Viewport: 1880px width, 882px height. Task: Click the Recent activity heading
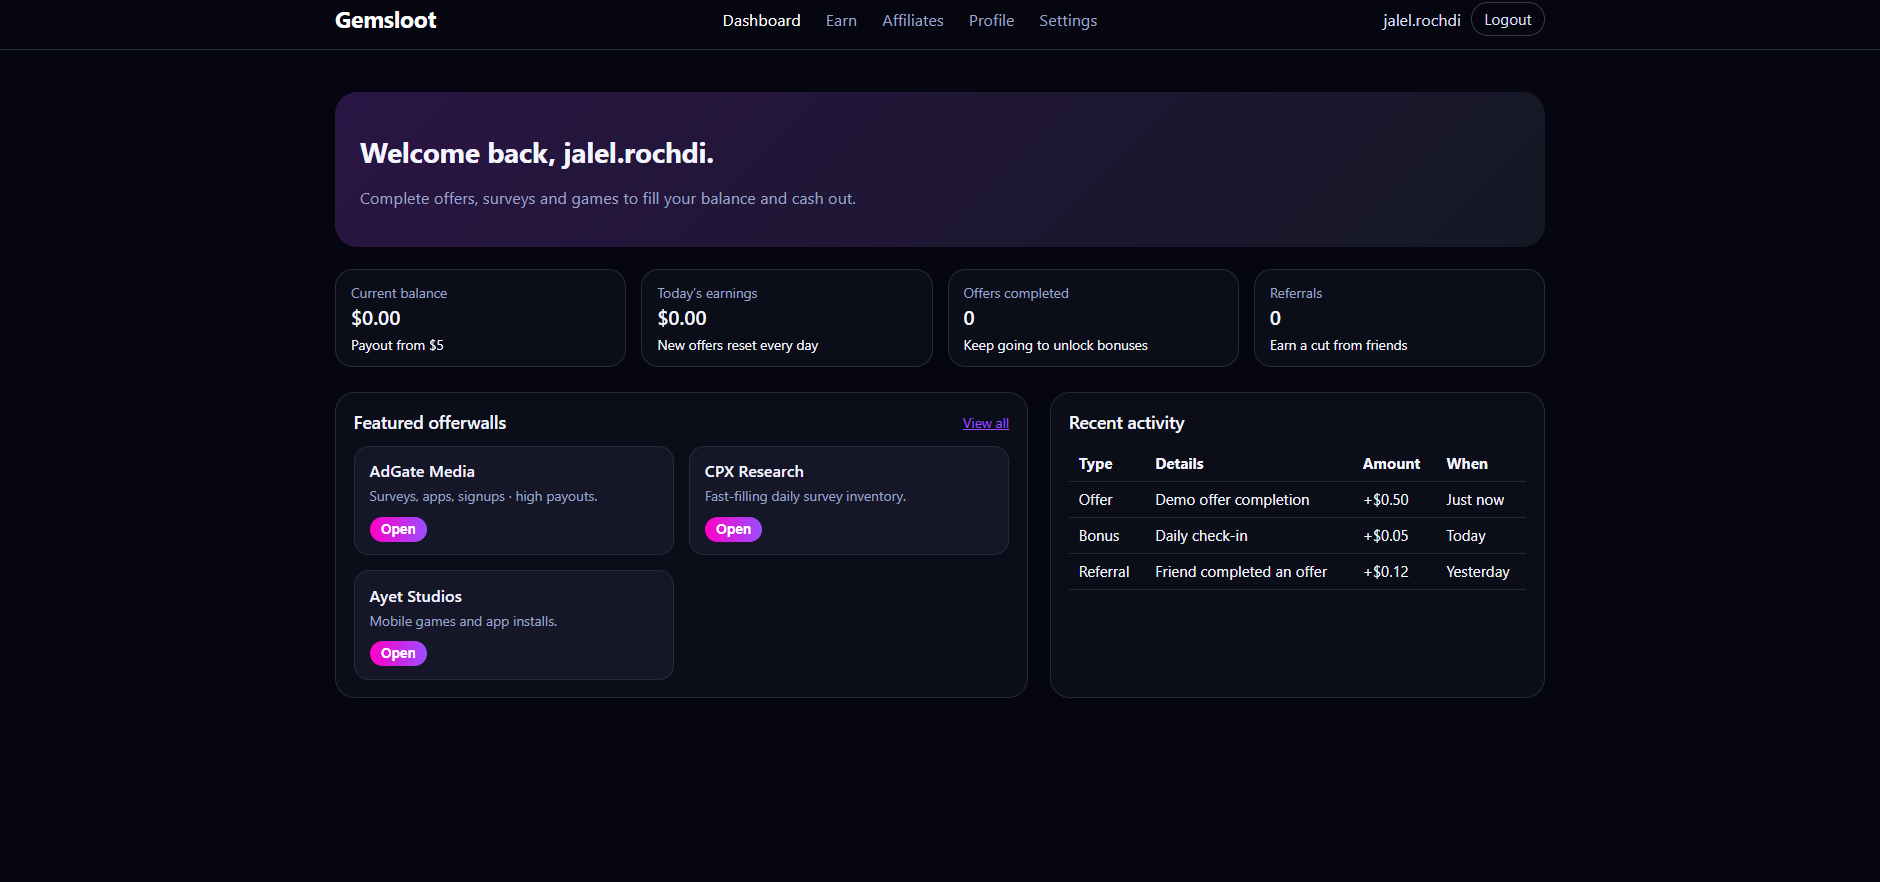[x=1126, y=423]
